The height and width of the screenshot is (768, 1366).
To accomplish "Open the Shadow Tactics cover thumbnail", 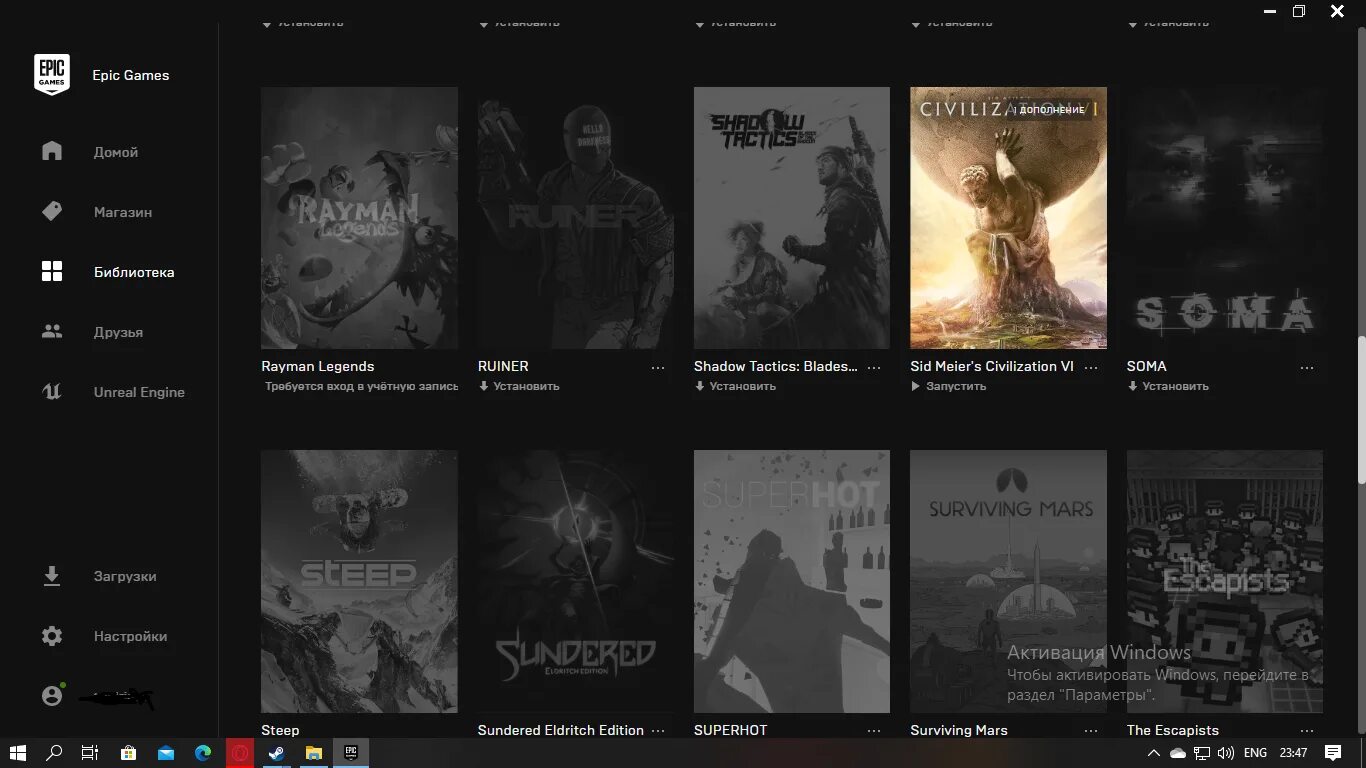I will pos(791,218).
